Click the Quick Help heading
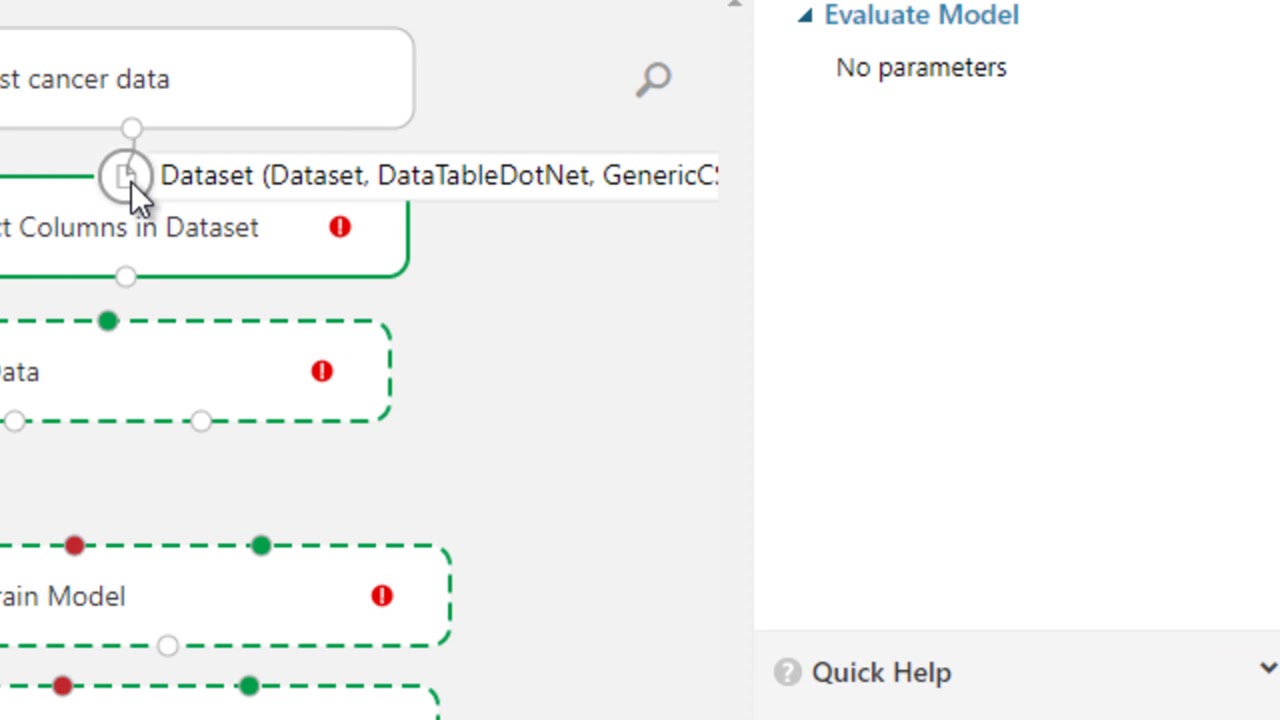This screenshot has height=720, width=1280. pos(881,672)
